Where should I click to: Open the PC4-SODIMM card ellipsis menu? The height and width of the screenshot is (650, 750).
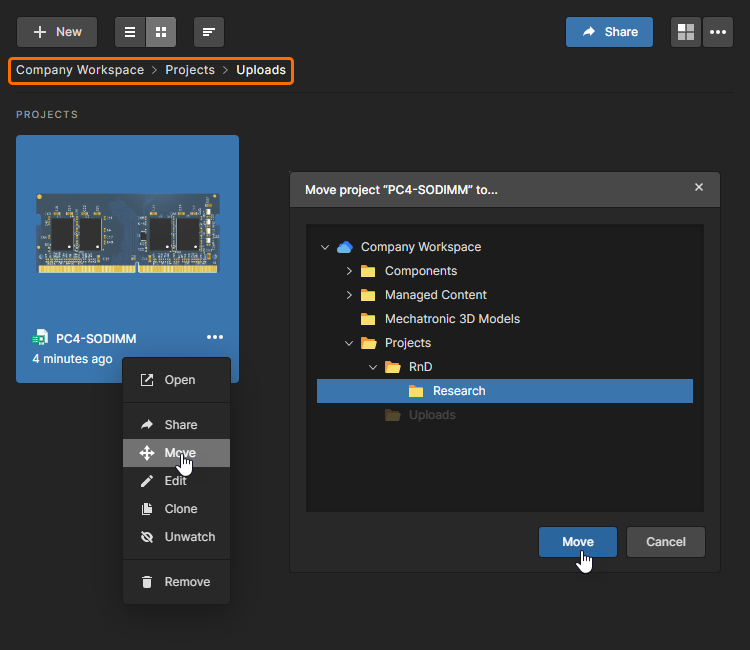click(x=215, y=338)
